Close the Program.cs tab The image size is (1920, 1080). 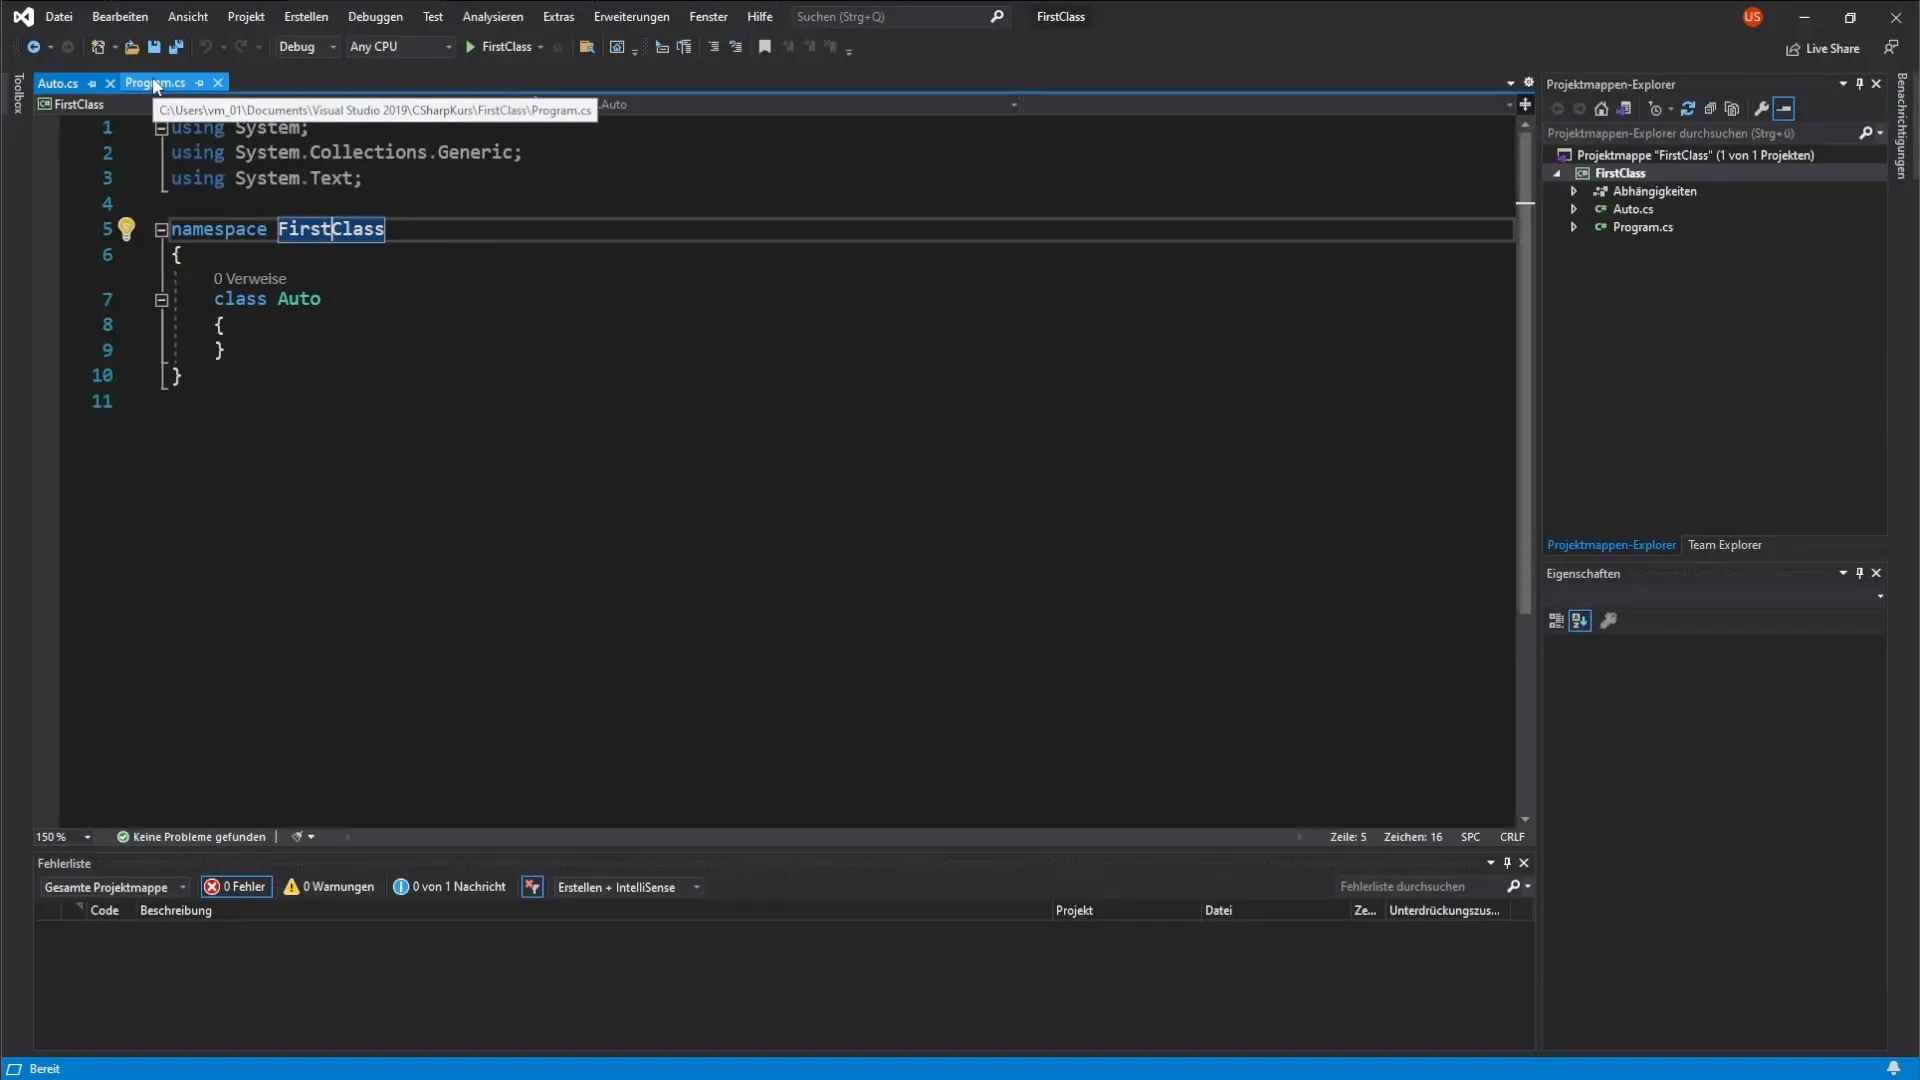click(x=218, y=83)
